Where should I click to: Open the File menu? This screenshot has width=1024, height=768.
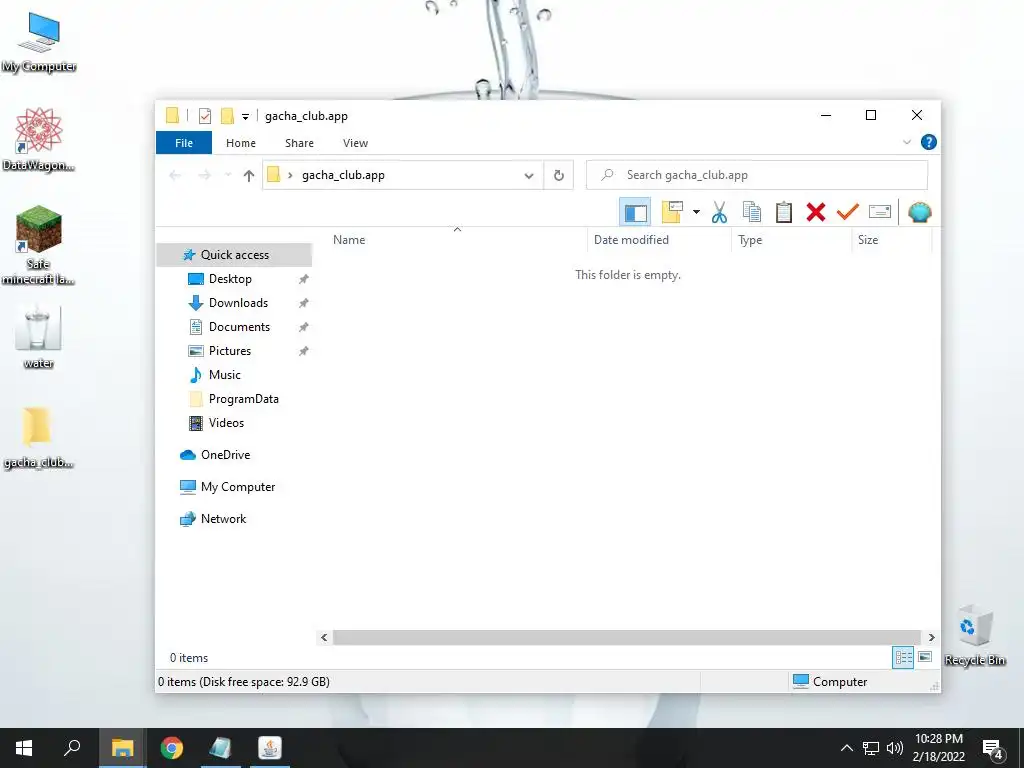184,143
